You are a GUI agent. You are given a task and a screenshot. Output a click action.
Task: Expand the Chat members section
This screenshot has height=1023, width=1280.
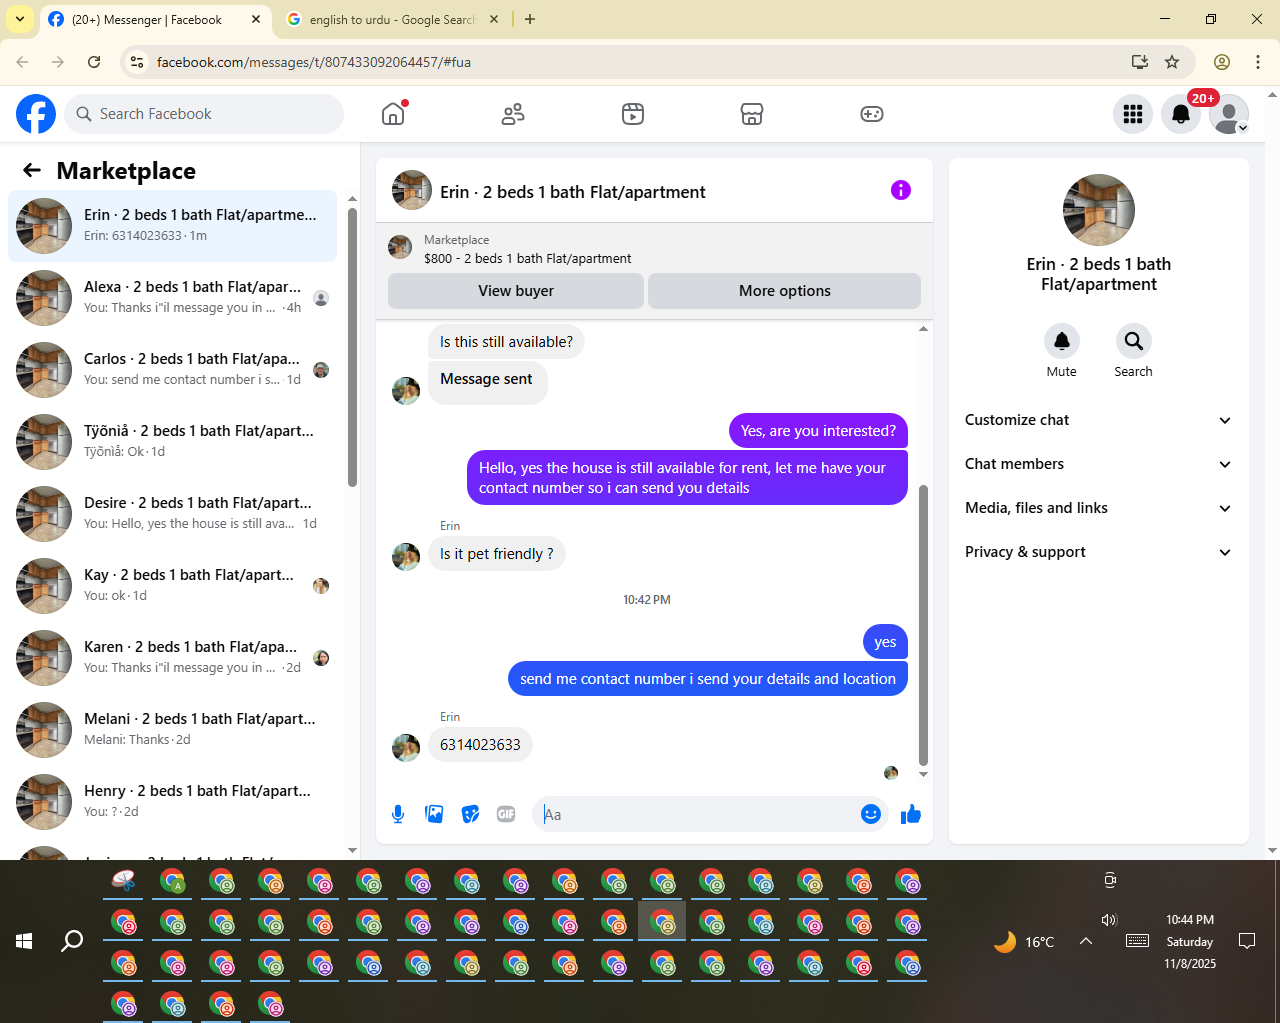1098,464
